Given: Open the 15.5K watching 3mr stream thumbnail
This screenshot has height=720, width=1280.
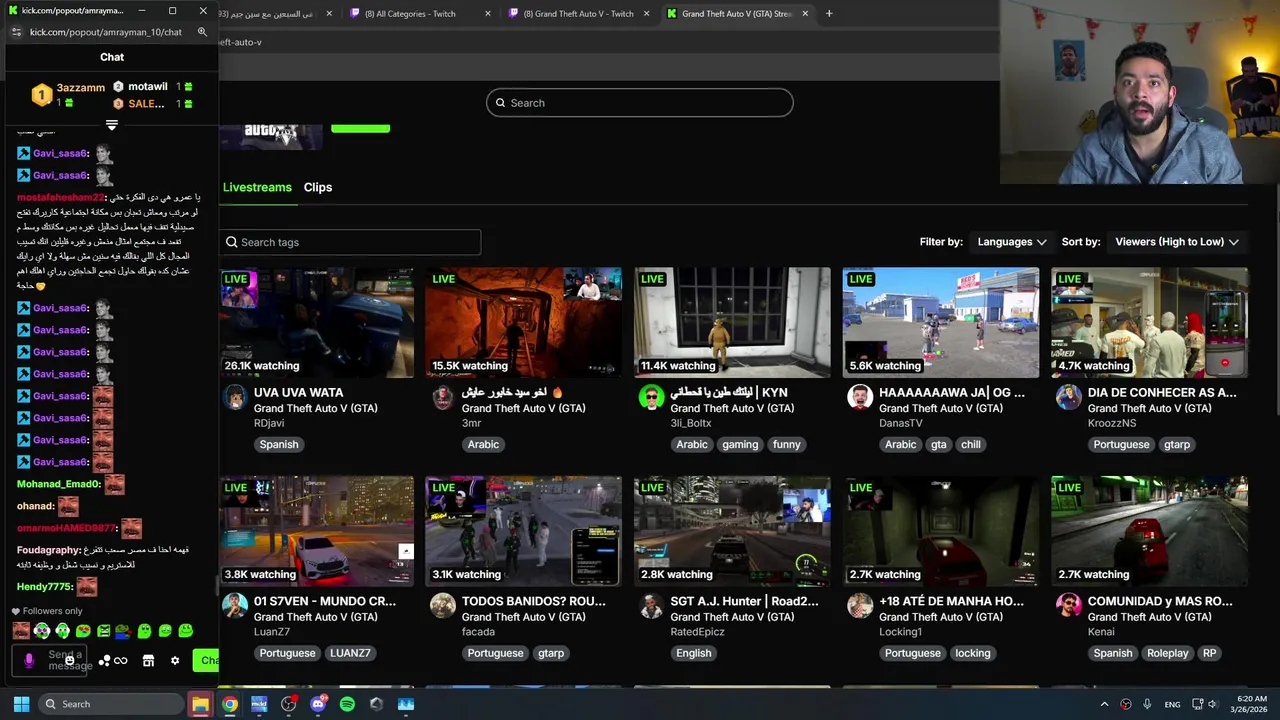Looking at the screenshot, I should (523, 322).
